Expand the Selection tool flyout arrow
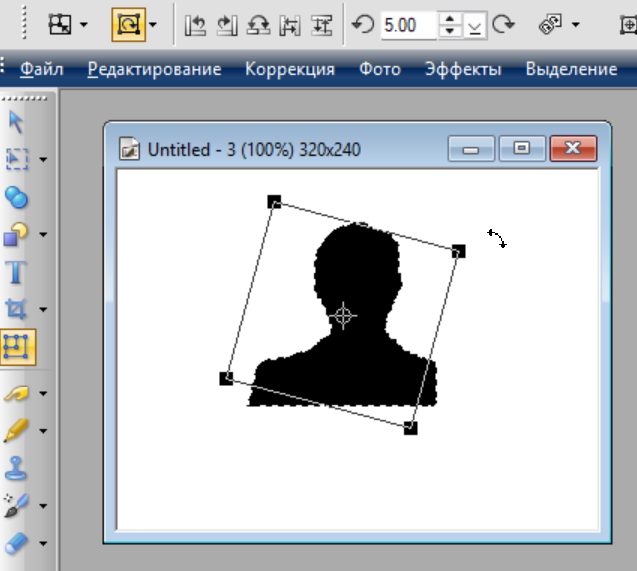 coord(43,159)
